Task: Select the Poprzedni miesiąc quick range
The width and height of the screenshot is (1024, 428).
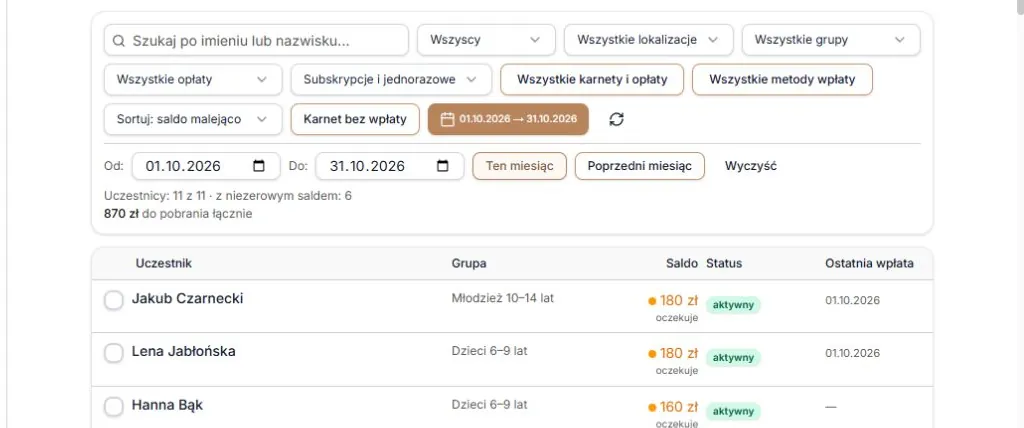Action: point(639,166)
